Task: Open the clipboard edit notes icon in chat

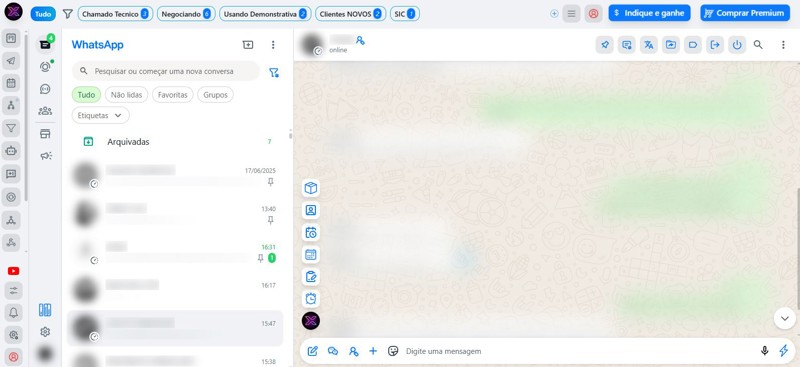Action: coord(311,277)
